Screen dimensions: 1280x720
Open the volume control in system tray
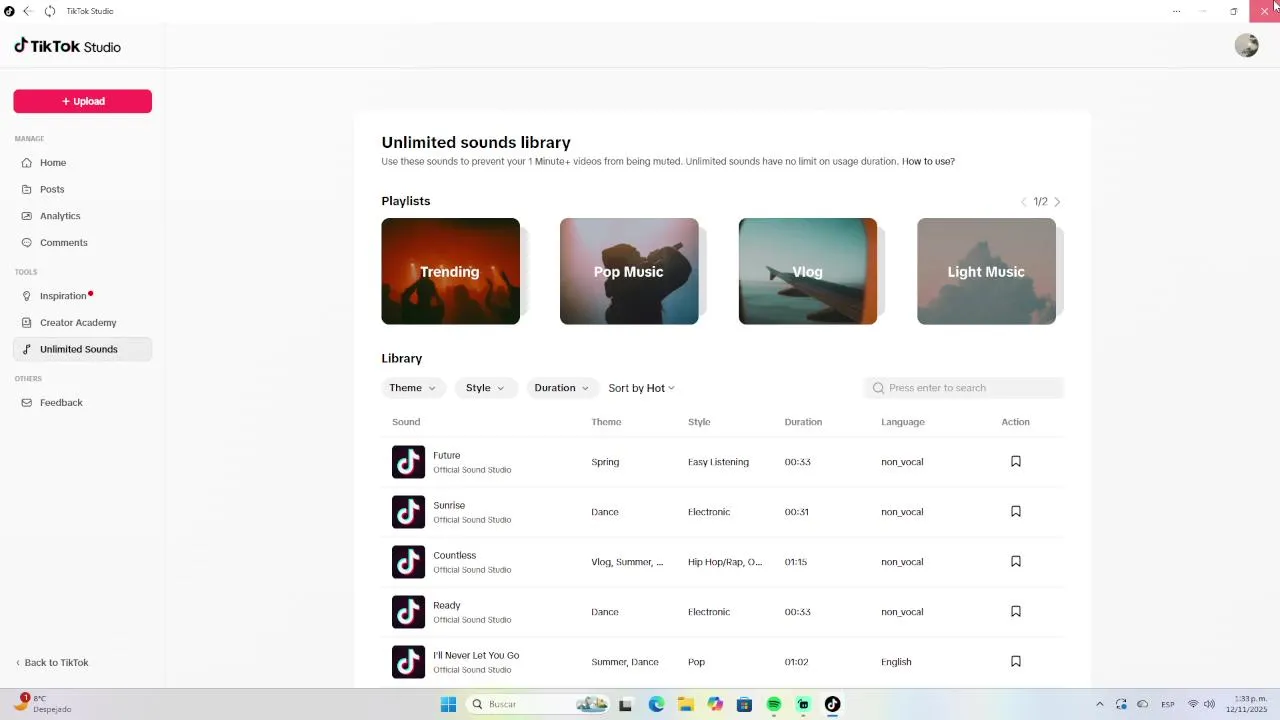point(1210,704)
